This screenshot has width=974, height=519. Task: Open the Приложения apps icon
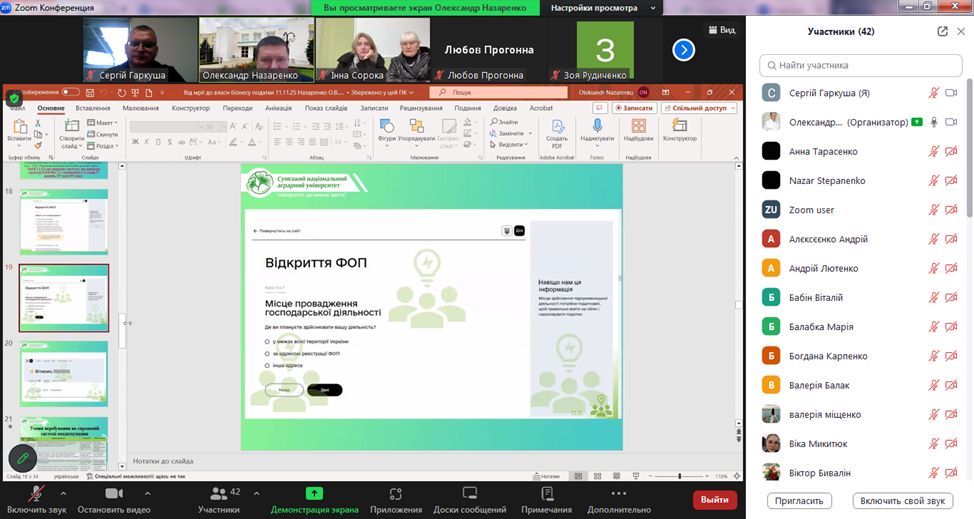tap(396, 494)
